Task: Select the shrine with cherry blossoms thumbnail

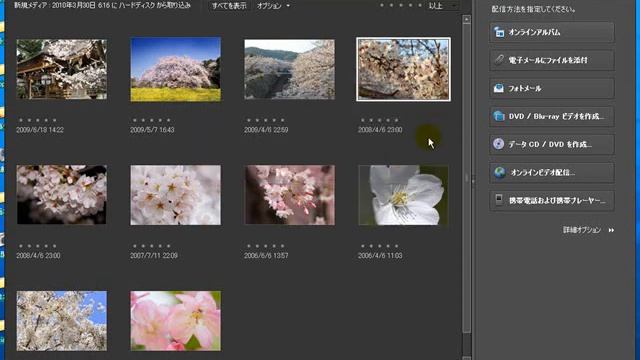Action: coord(62,69)
